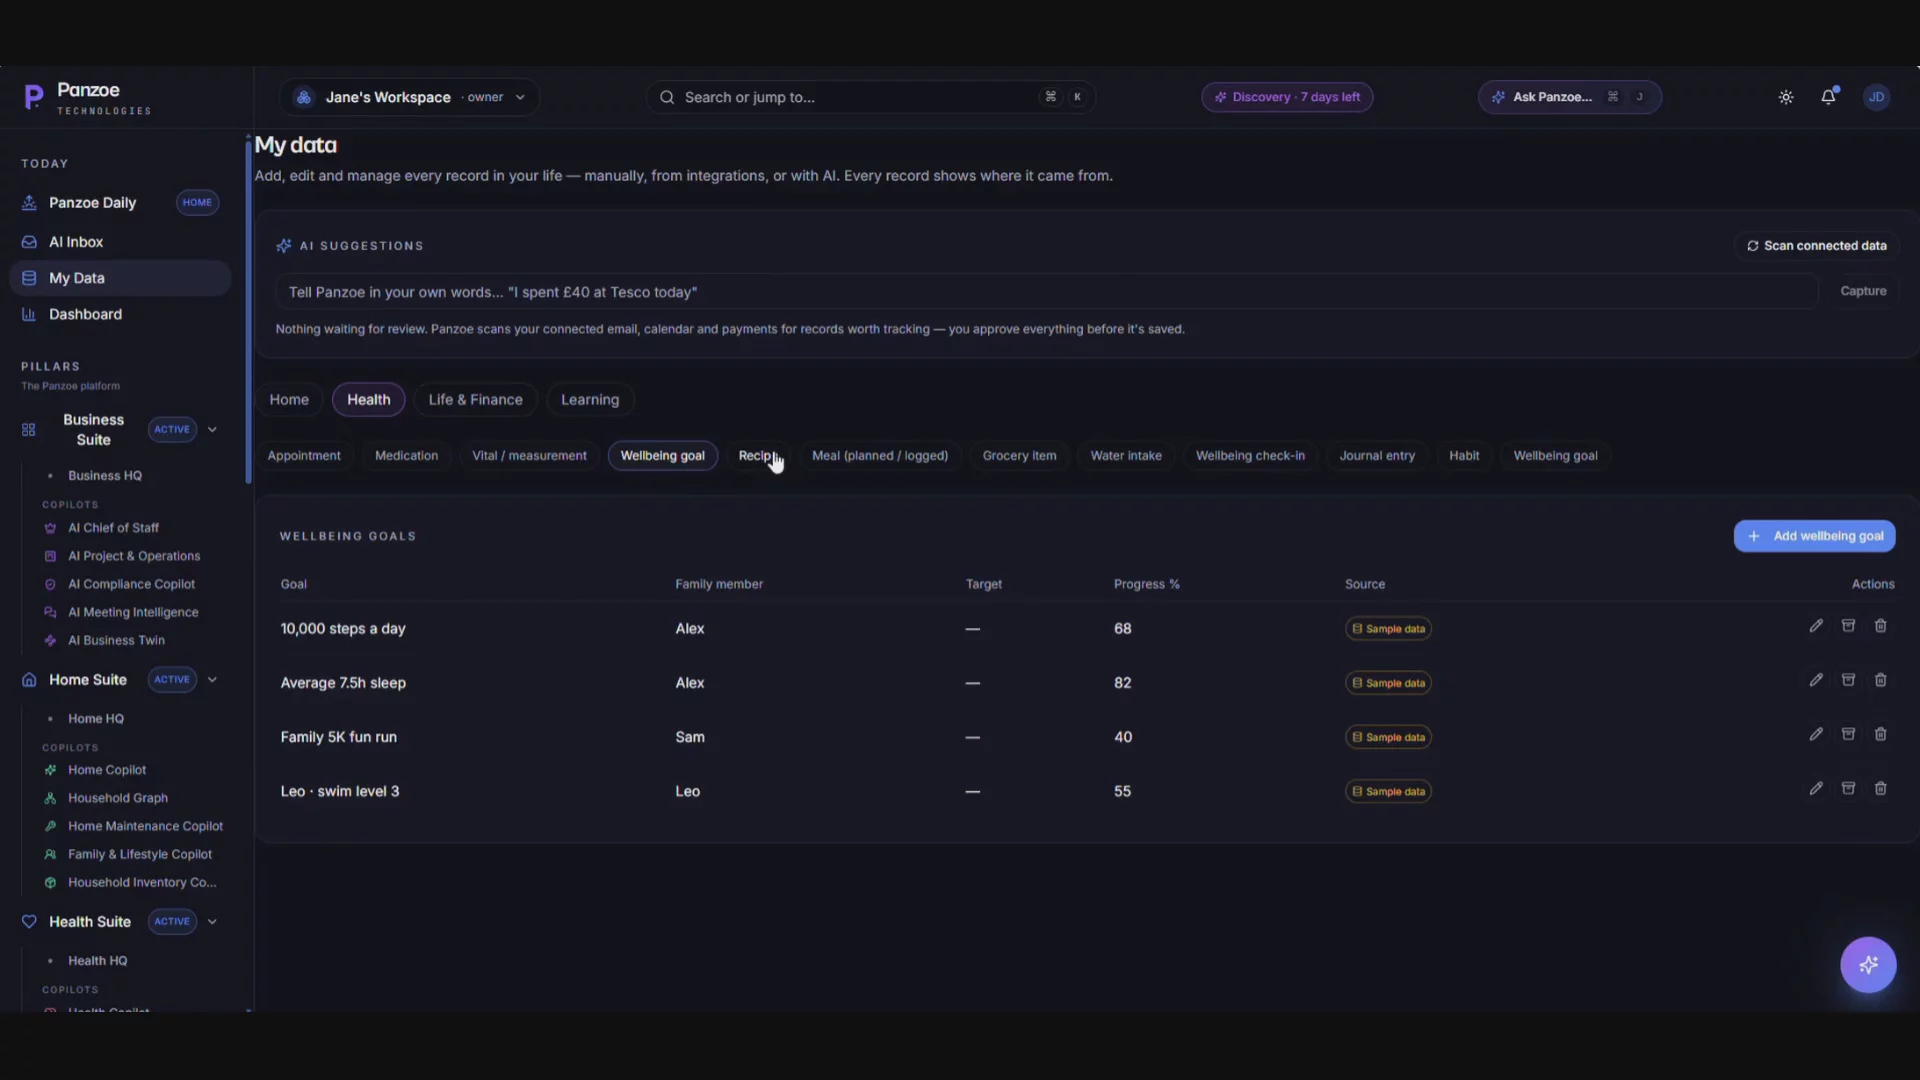Delete the 10,000 steps a day goal
Image resolution: width=1920 pixels, height=1080 pixels.
(1880, 626)
